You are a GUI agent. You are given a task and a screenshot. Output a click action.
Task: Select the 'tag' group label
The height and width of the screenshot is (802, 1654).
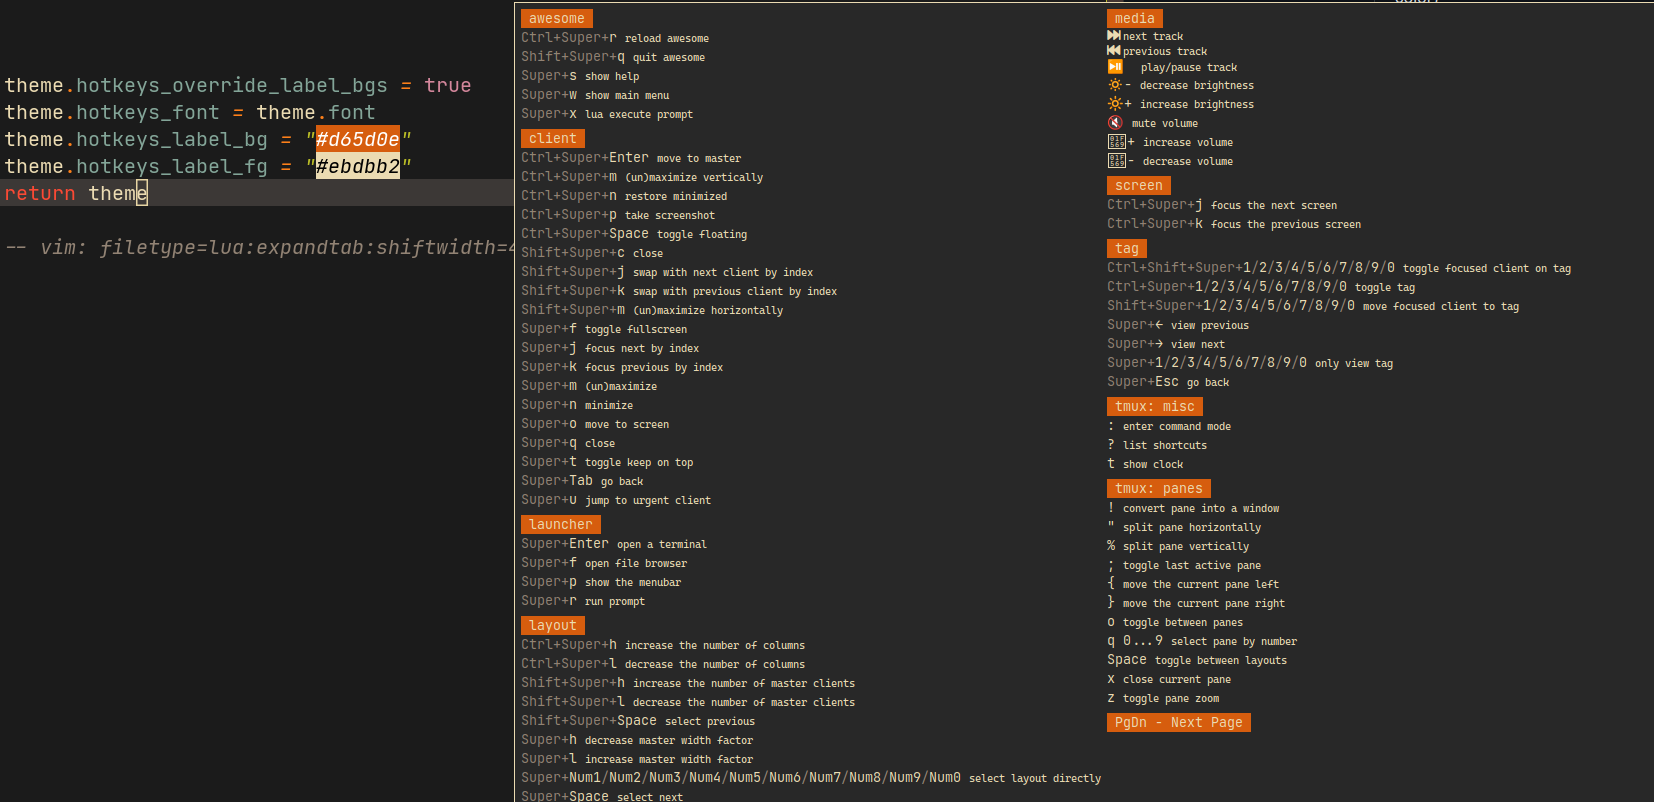(1127, 248)
